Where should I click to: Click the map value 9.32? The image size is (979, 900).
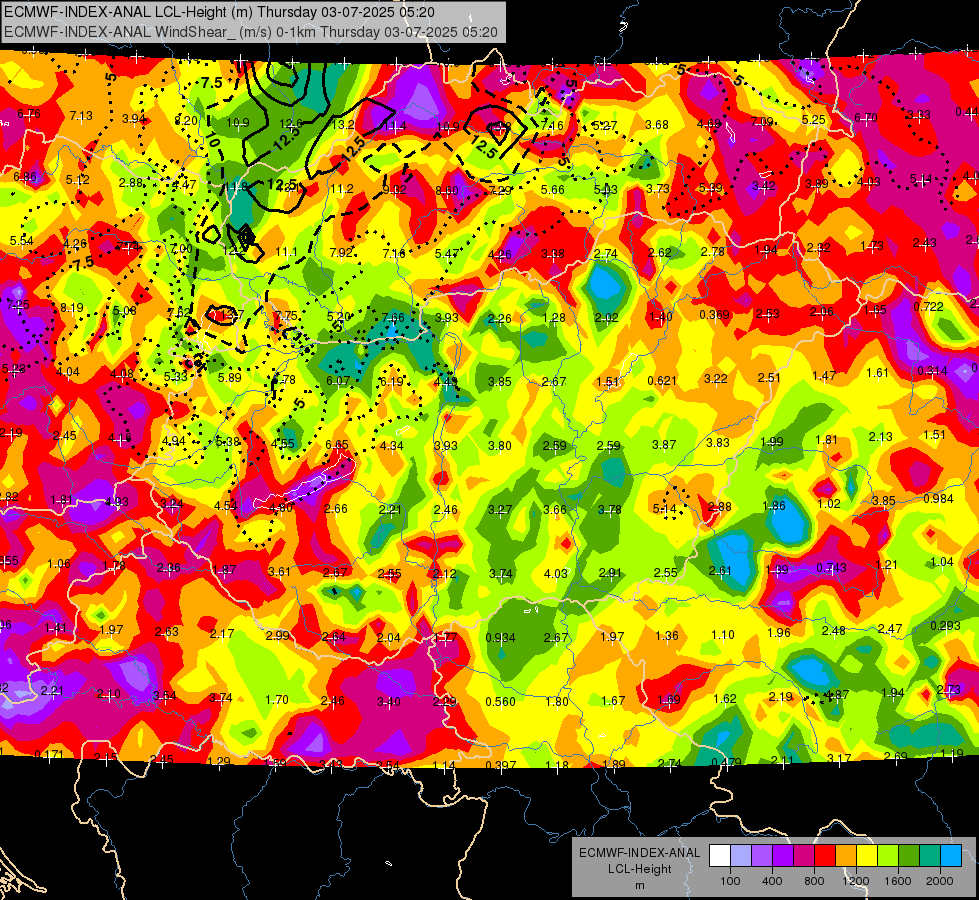(x=395, y=189)
